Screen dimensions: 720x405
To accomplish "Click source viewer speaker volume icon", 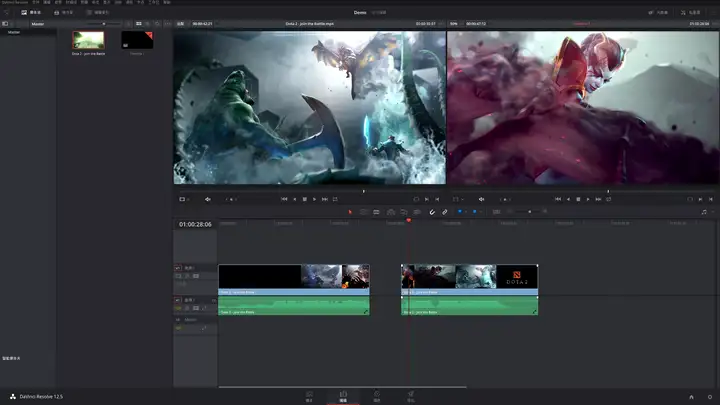I will tap(208, 199).
